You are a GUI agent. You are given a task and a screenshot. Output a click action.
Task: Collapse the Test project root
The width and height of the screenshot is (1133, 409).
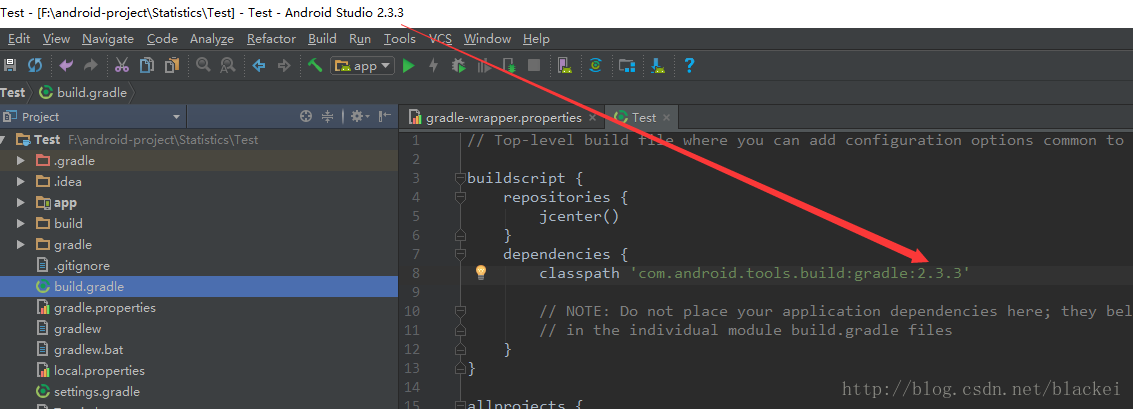4,139
